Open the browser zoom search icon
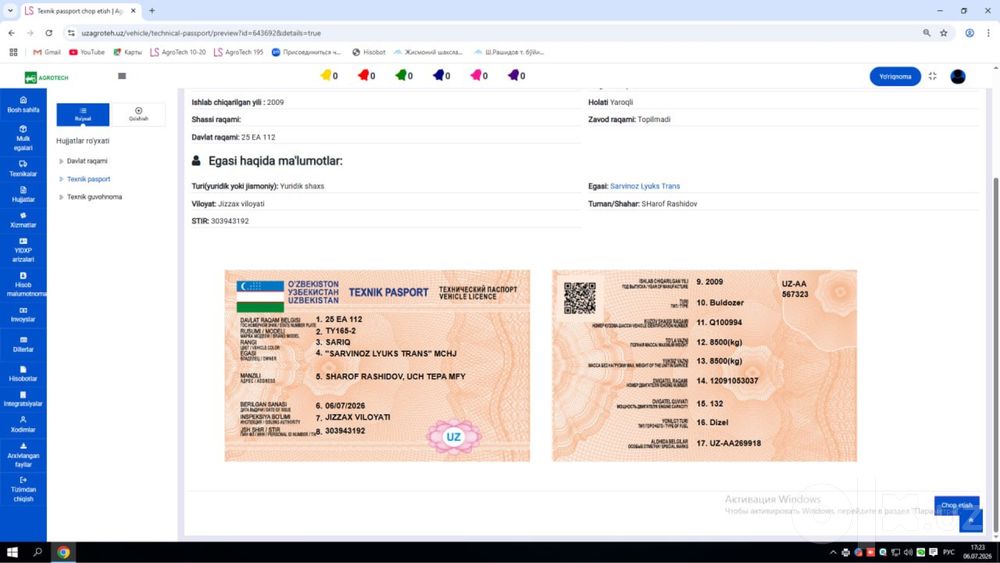 coord(927,33)
